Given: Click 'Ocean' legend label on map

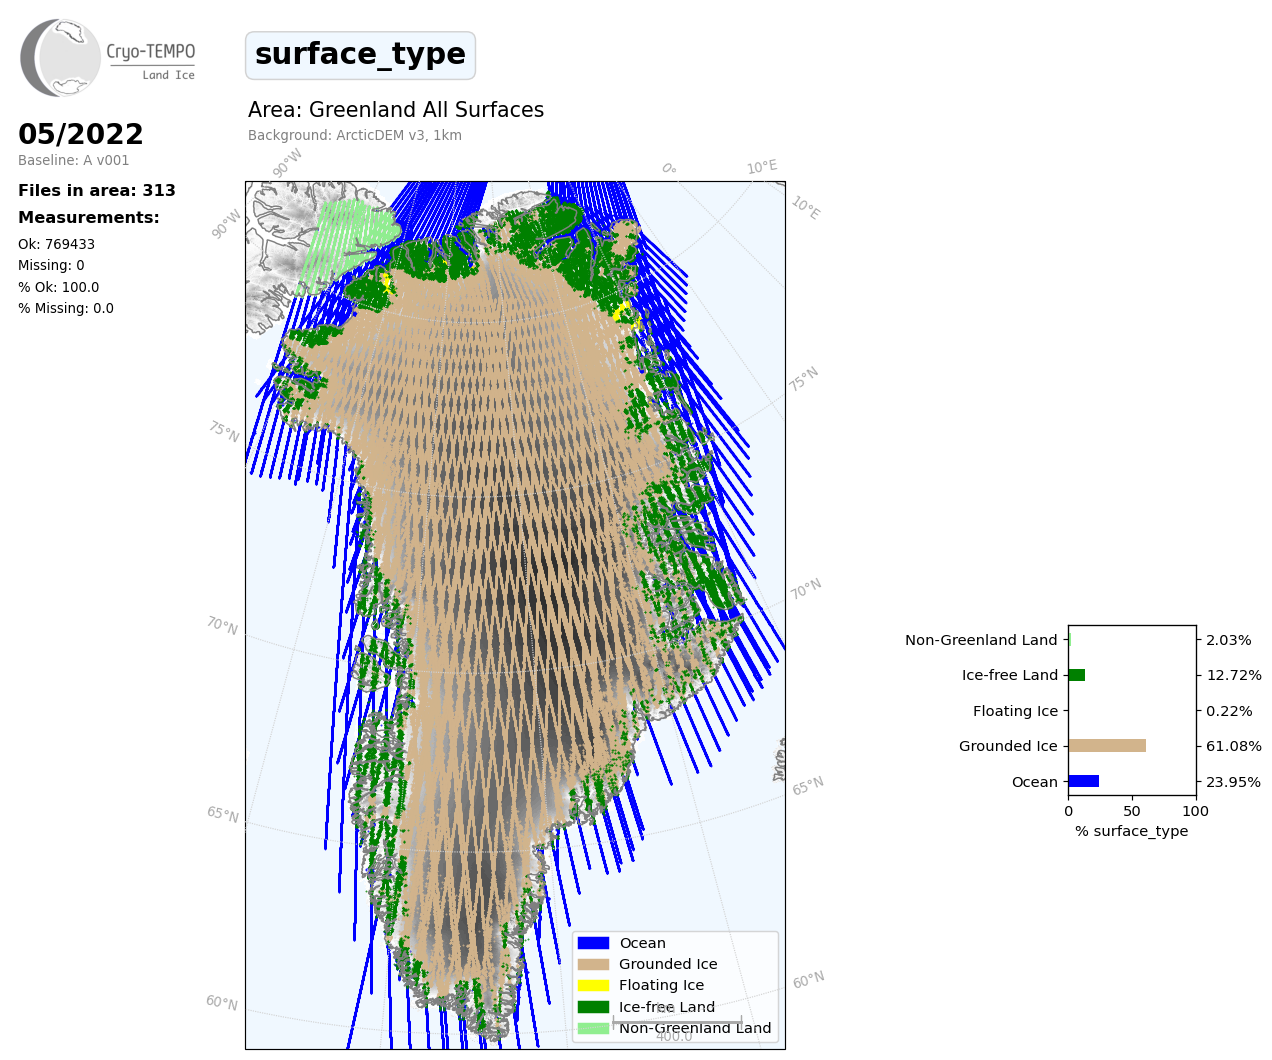Looking at the screenshot, I should coord(642,943).
